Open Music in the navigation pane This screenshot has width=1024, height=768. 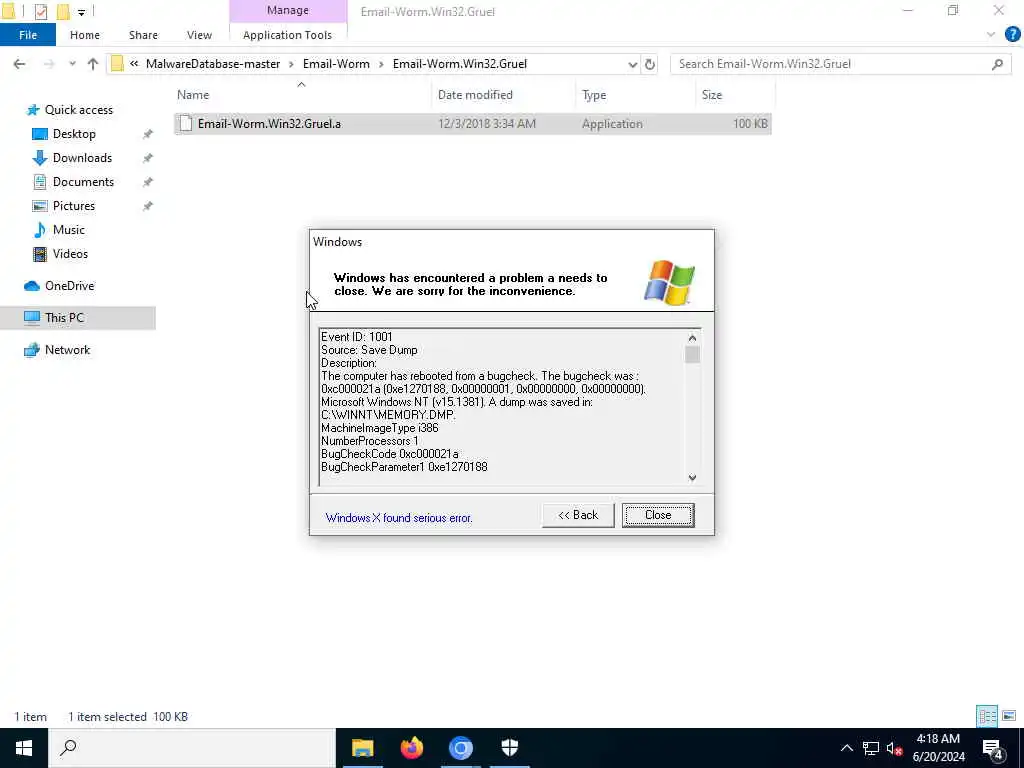click(69, 230)
